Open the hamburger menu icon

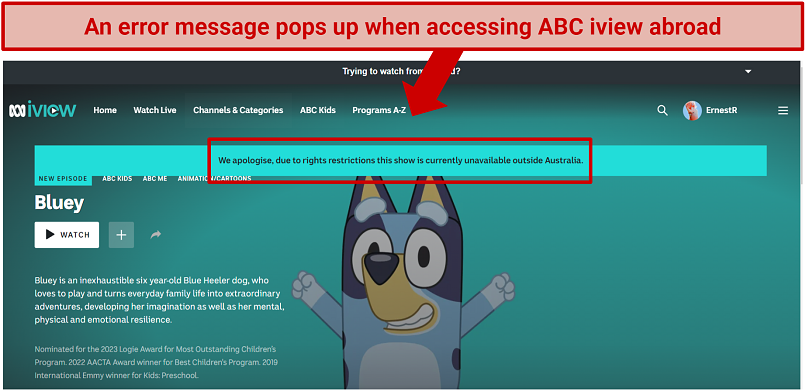tap(782, 110)
